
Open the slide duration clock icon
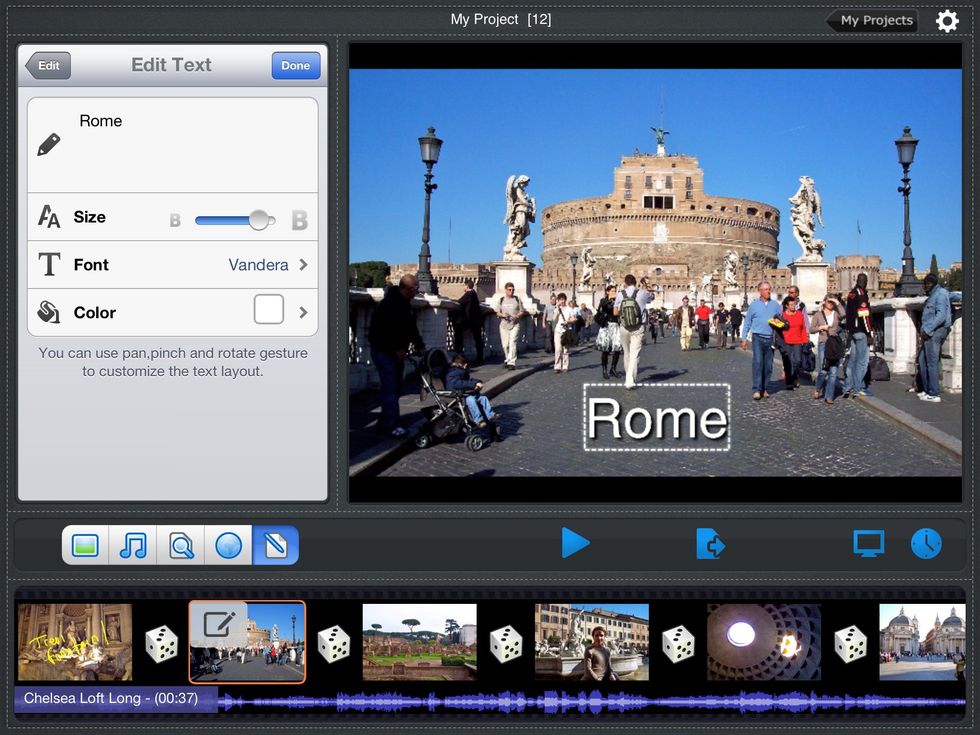coord(927,543)
